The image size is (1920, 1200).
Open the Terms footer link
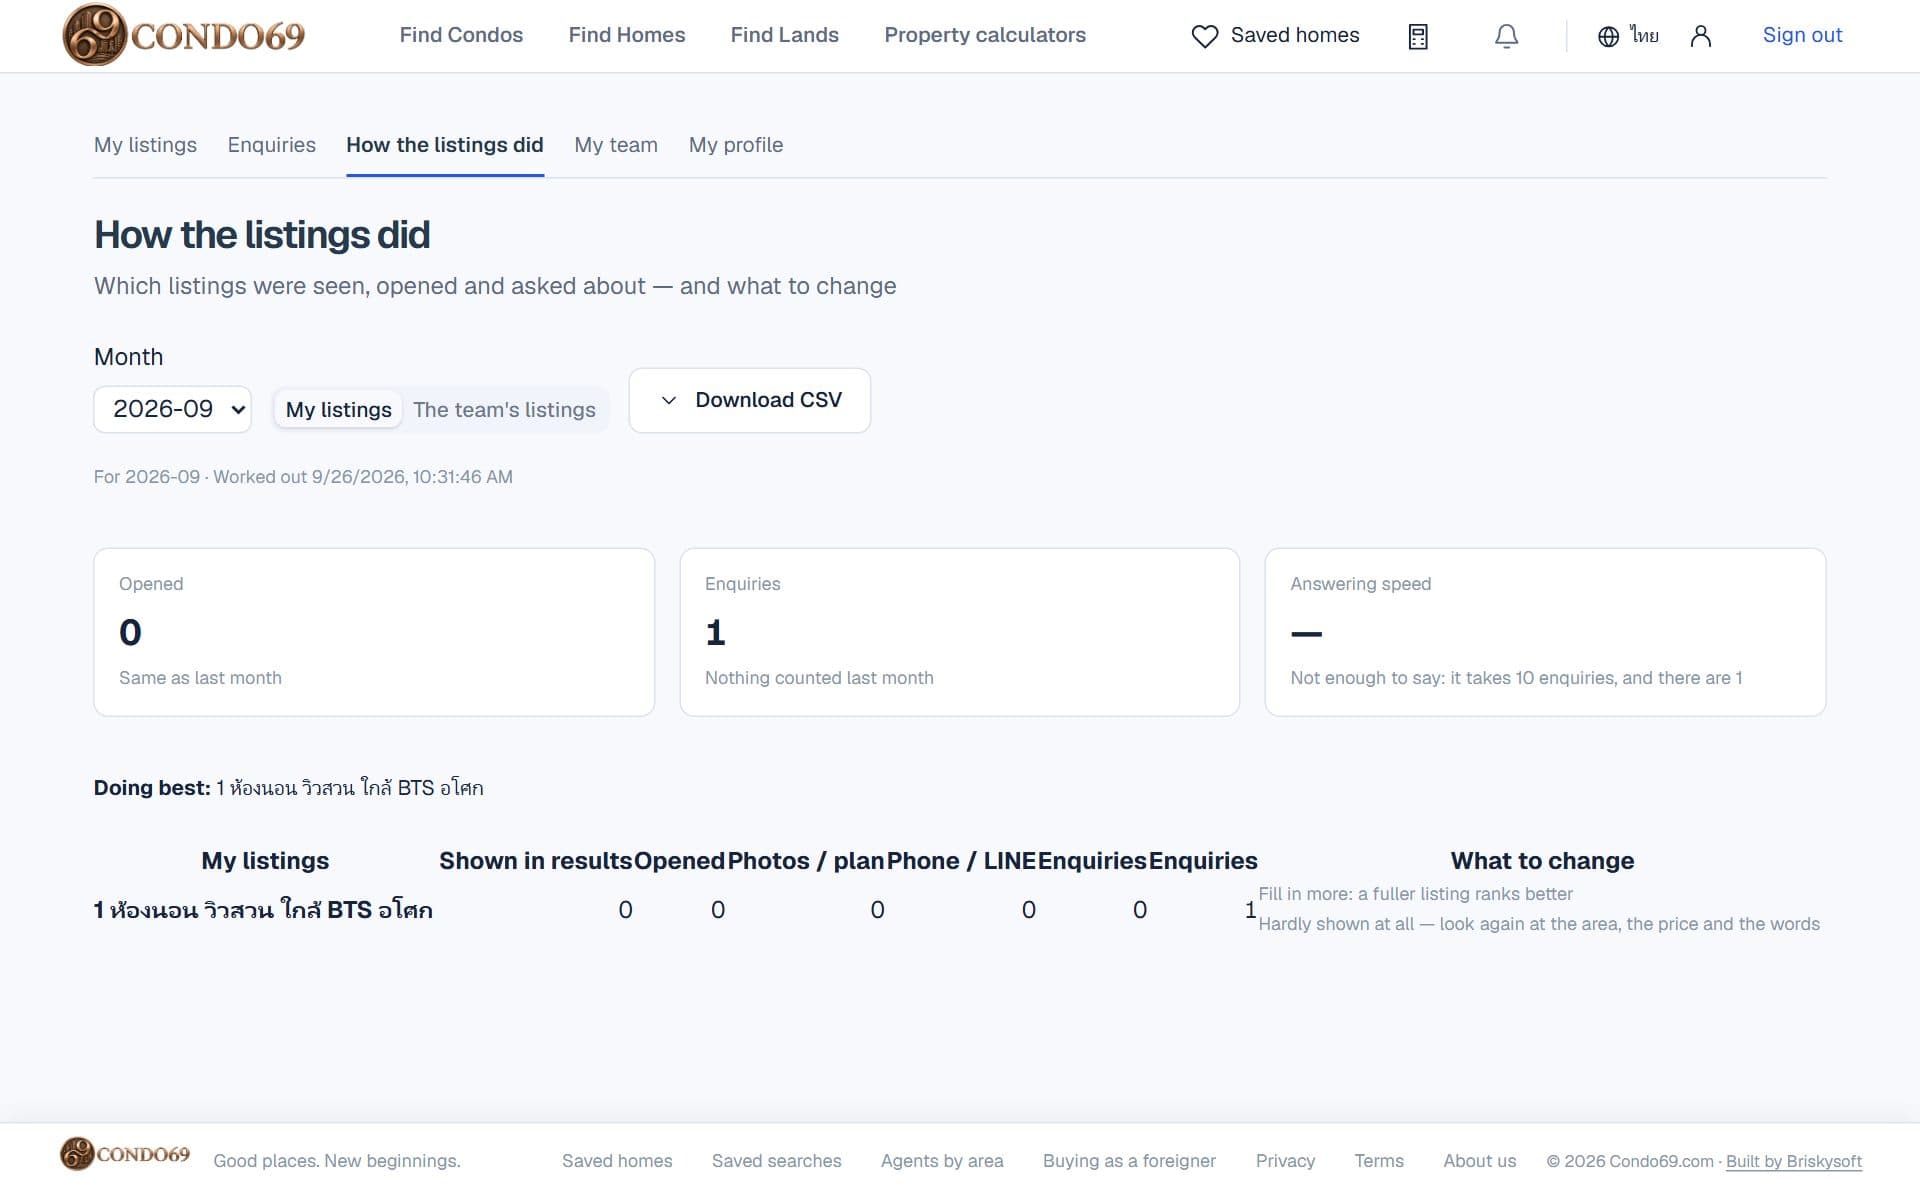pyautogui.click(x=1379, y=1161)
